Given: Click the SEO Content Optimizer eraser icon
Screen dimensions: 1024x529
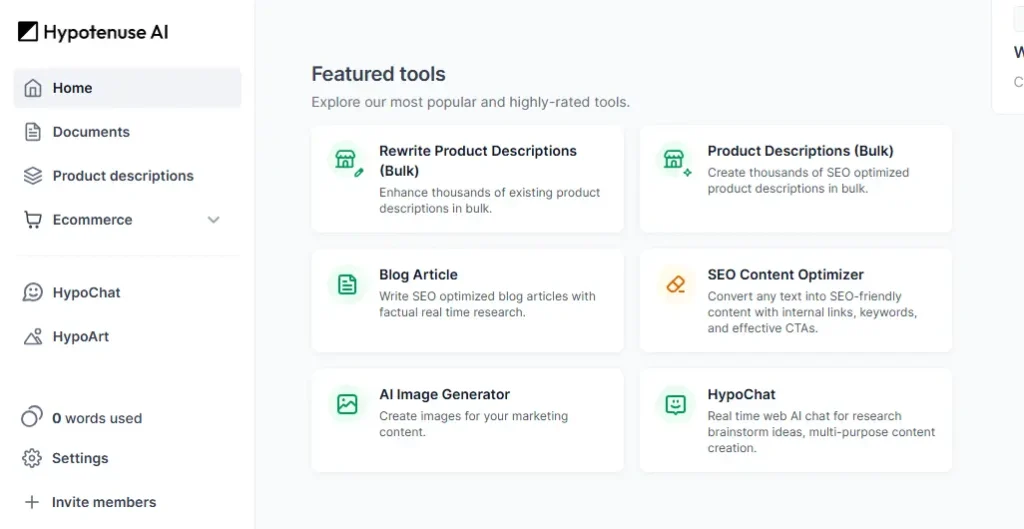Looking at the screenshot, I should pos(675,285).
